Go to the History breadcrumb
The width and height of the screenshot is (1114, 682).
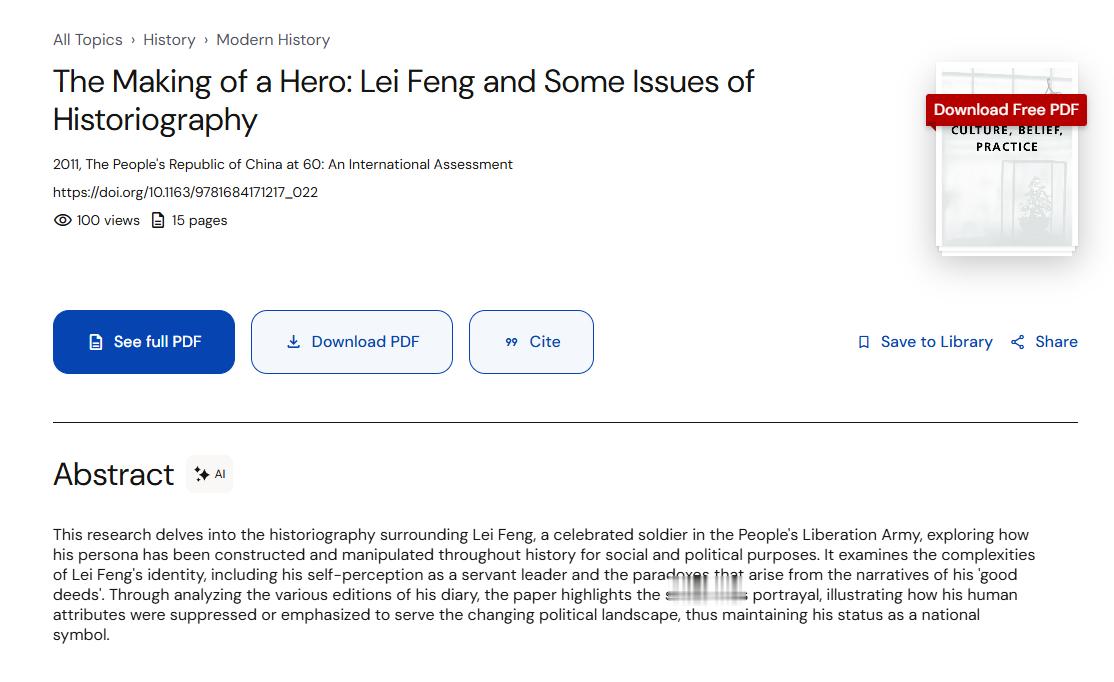point(169,40)
